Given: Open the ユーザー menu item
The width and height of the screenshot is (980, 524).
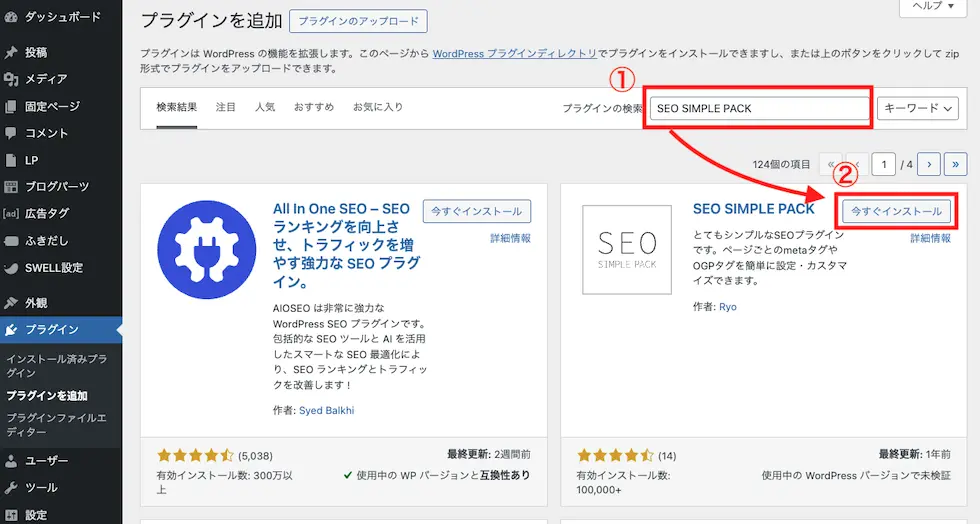Looking at the screenshot, I should [x=46, y=461].
